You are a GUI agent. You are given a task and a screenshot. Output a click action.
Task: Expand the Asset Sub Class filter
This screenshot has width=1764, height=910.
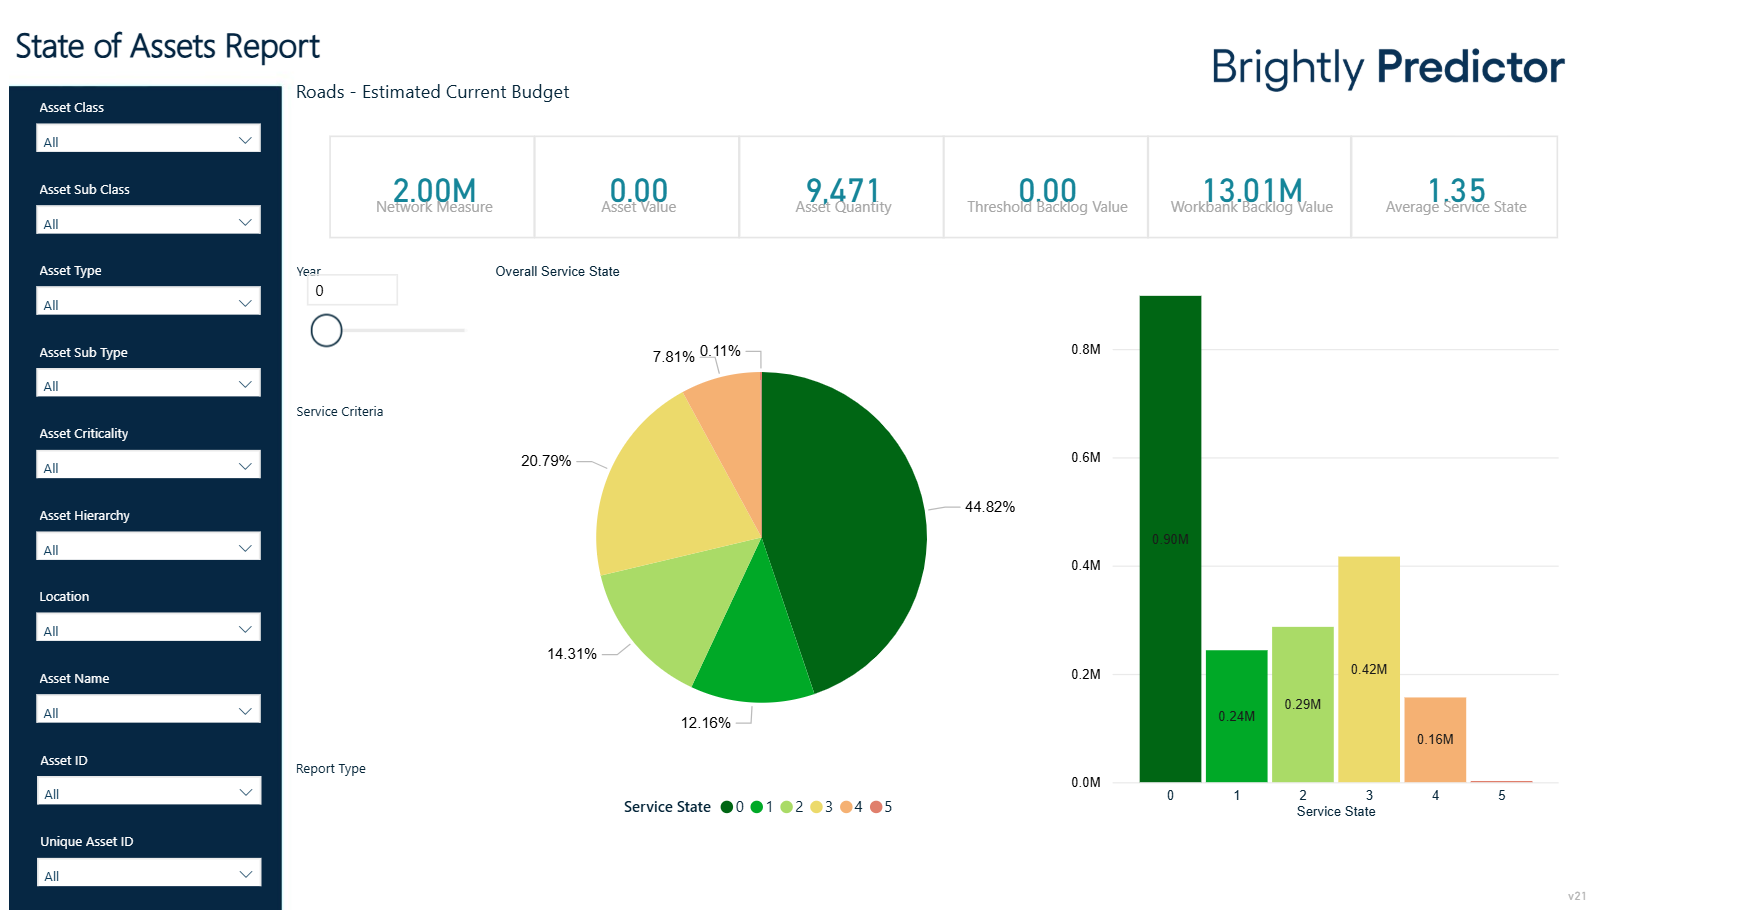tap(148, 221)
